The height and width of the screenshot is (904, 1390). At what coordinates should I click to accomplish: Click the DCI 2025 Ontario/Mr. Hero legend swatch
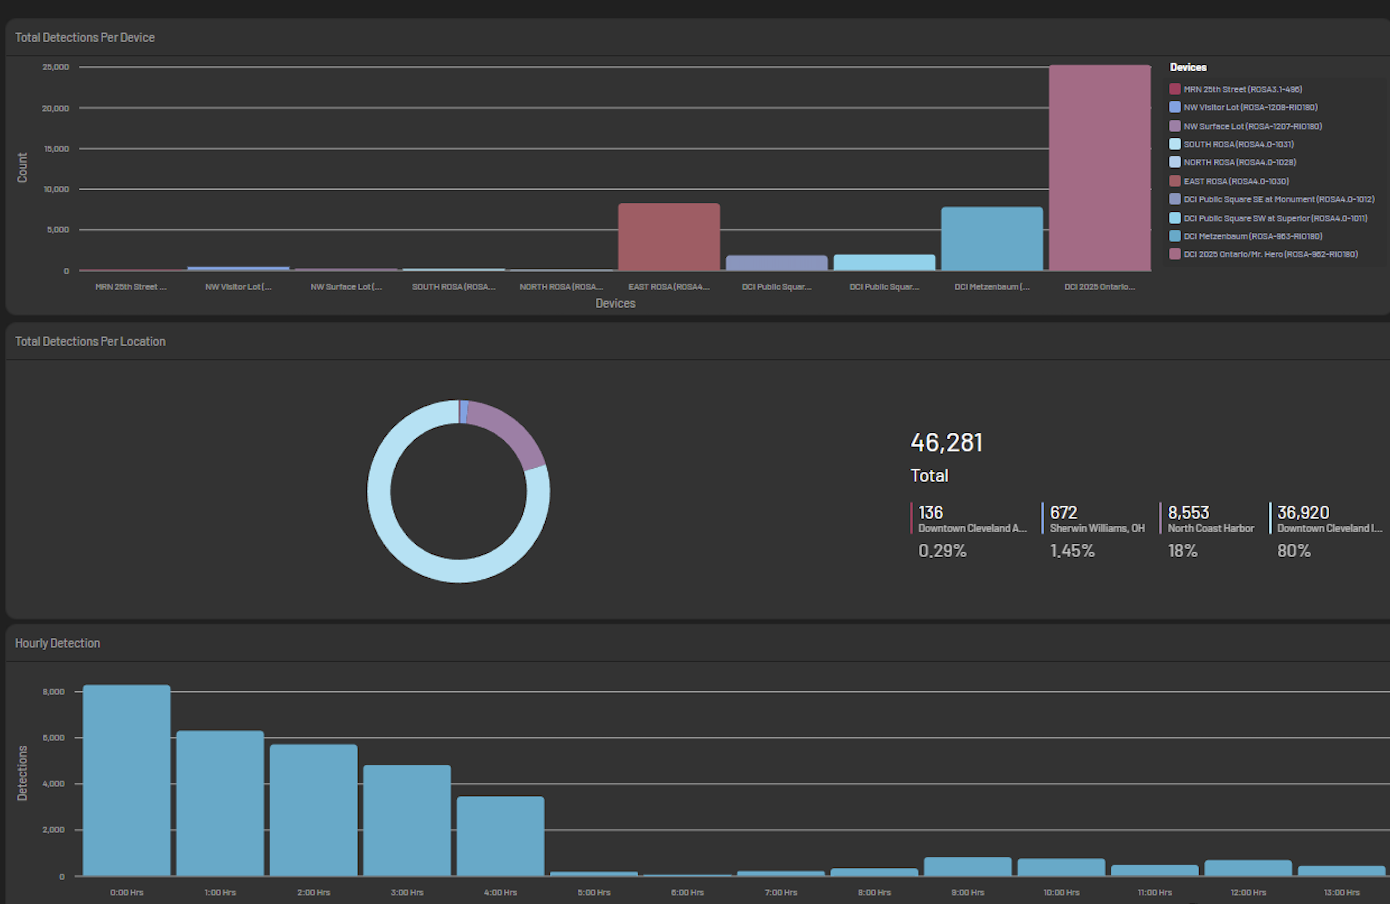(x=1175, y=254)
